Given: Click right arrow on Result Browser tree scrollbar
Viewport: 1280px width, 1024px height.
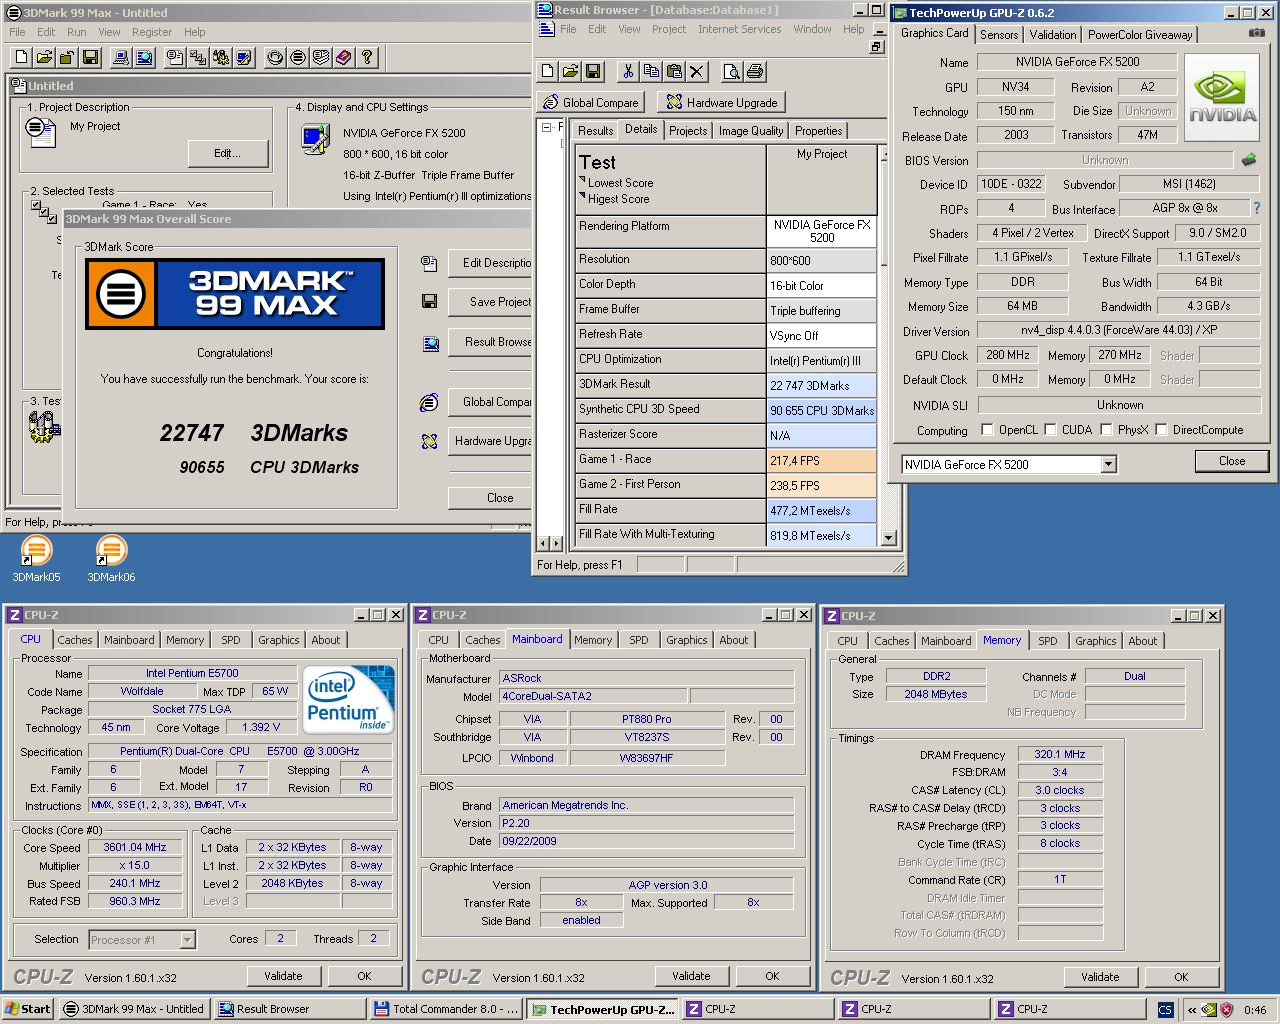Looking at the screenshot, I should point(556,544).
